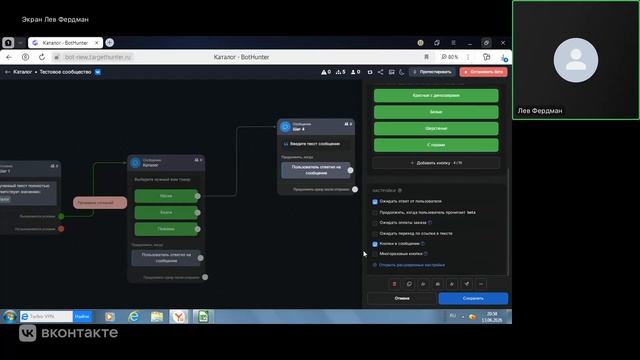Click the second green button in the Каталог node
The width and height of the screenshot is (640, 360).
pos(166,213)
